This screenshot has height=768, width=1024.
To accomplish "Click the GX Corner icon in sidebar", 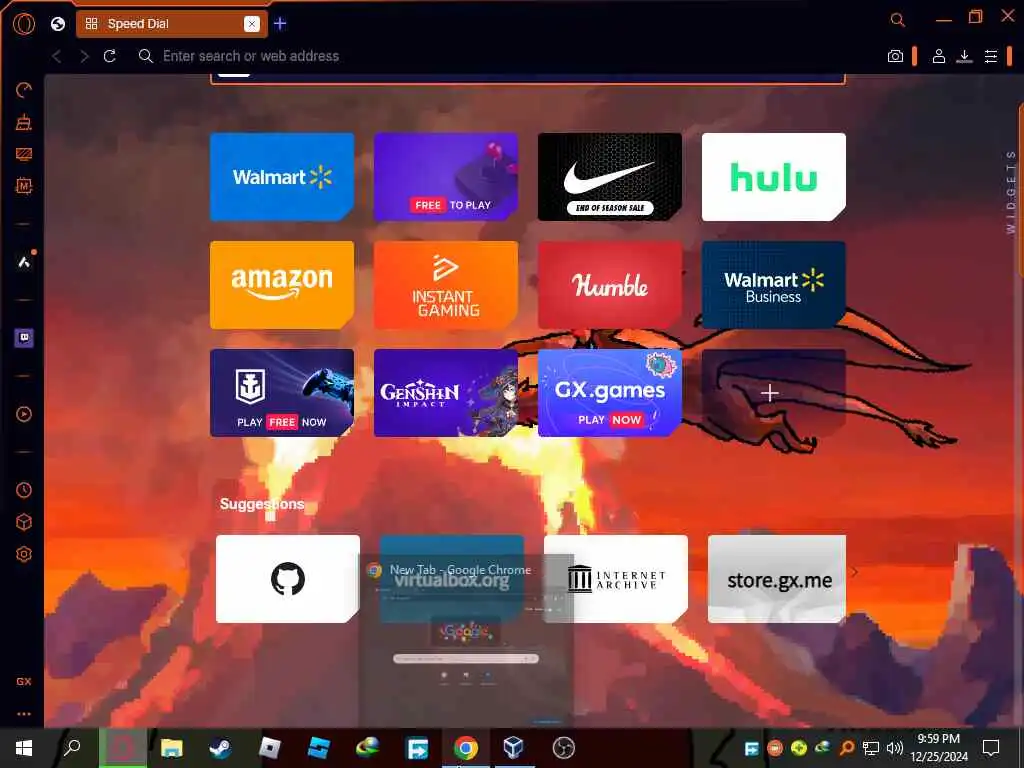I will [x=24, y=681].
